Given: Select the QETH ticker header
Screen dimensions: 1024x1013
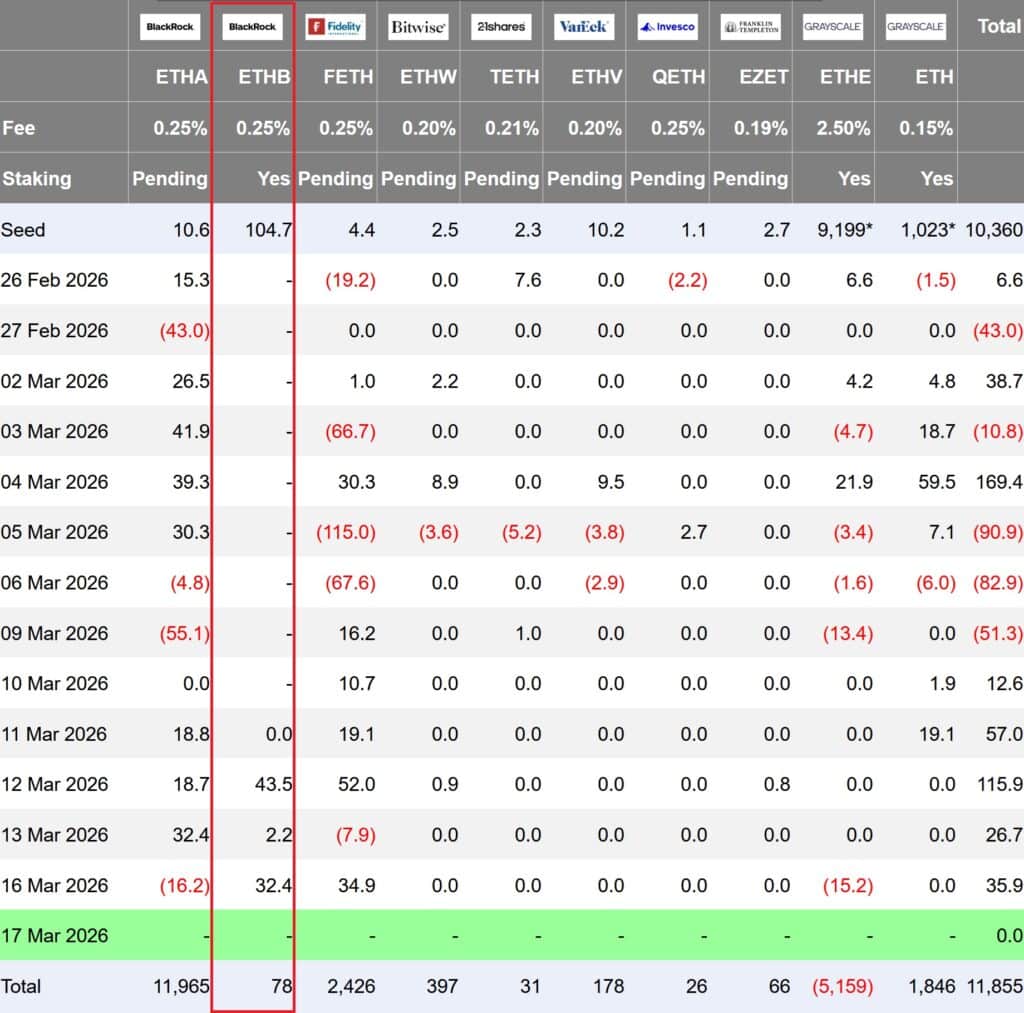Looking at the screenshot, I should 679,77.
